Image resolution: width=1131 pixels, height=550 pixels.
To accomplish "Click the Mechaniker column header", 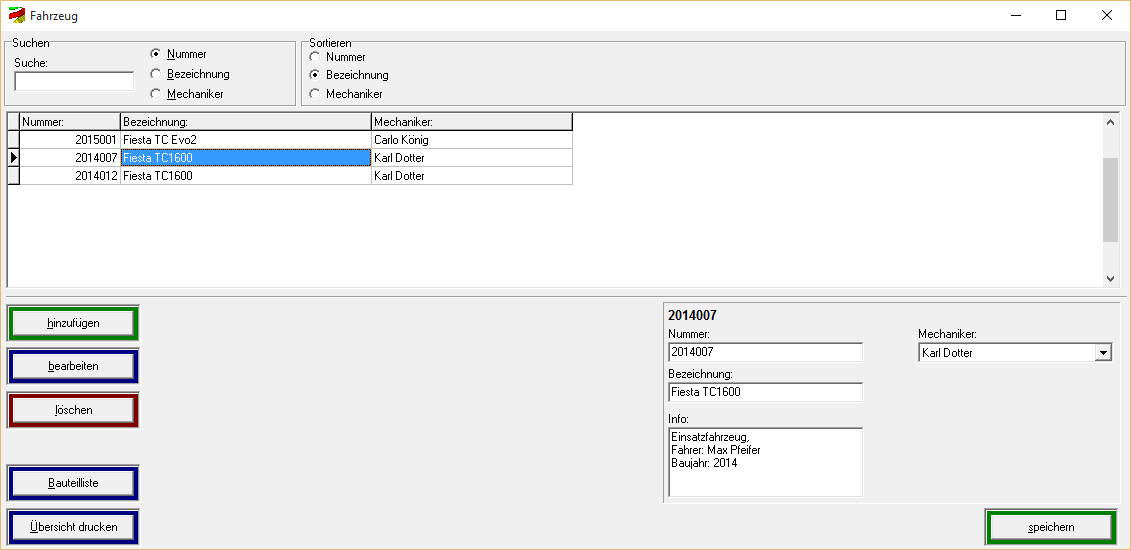I will tap(472, 122).
